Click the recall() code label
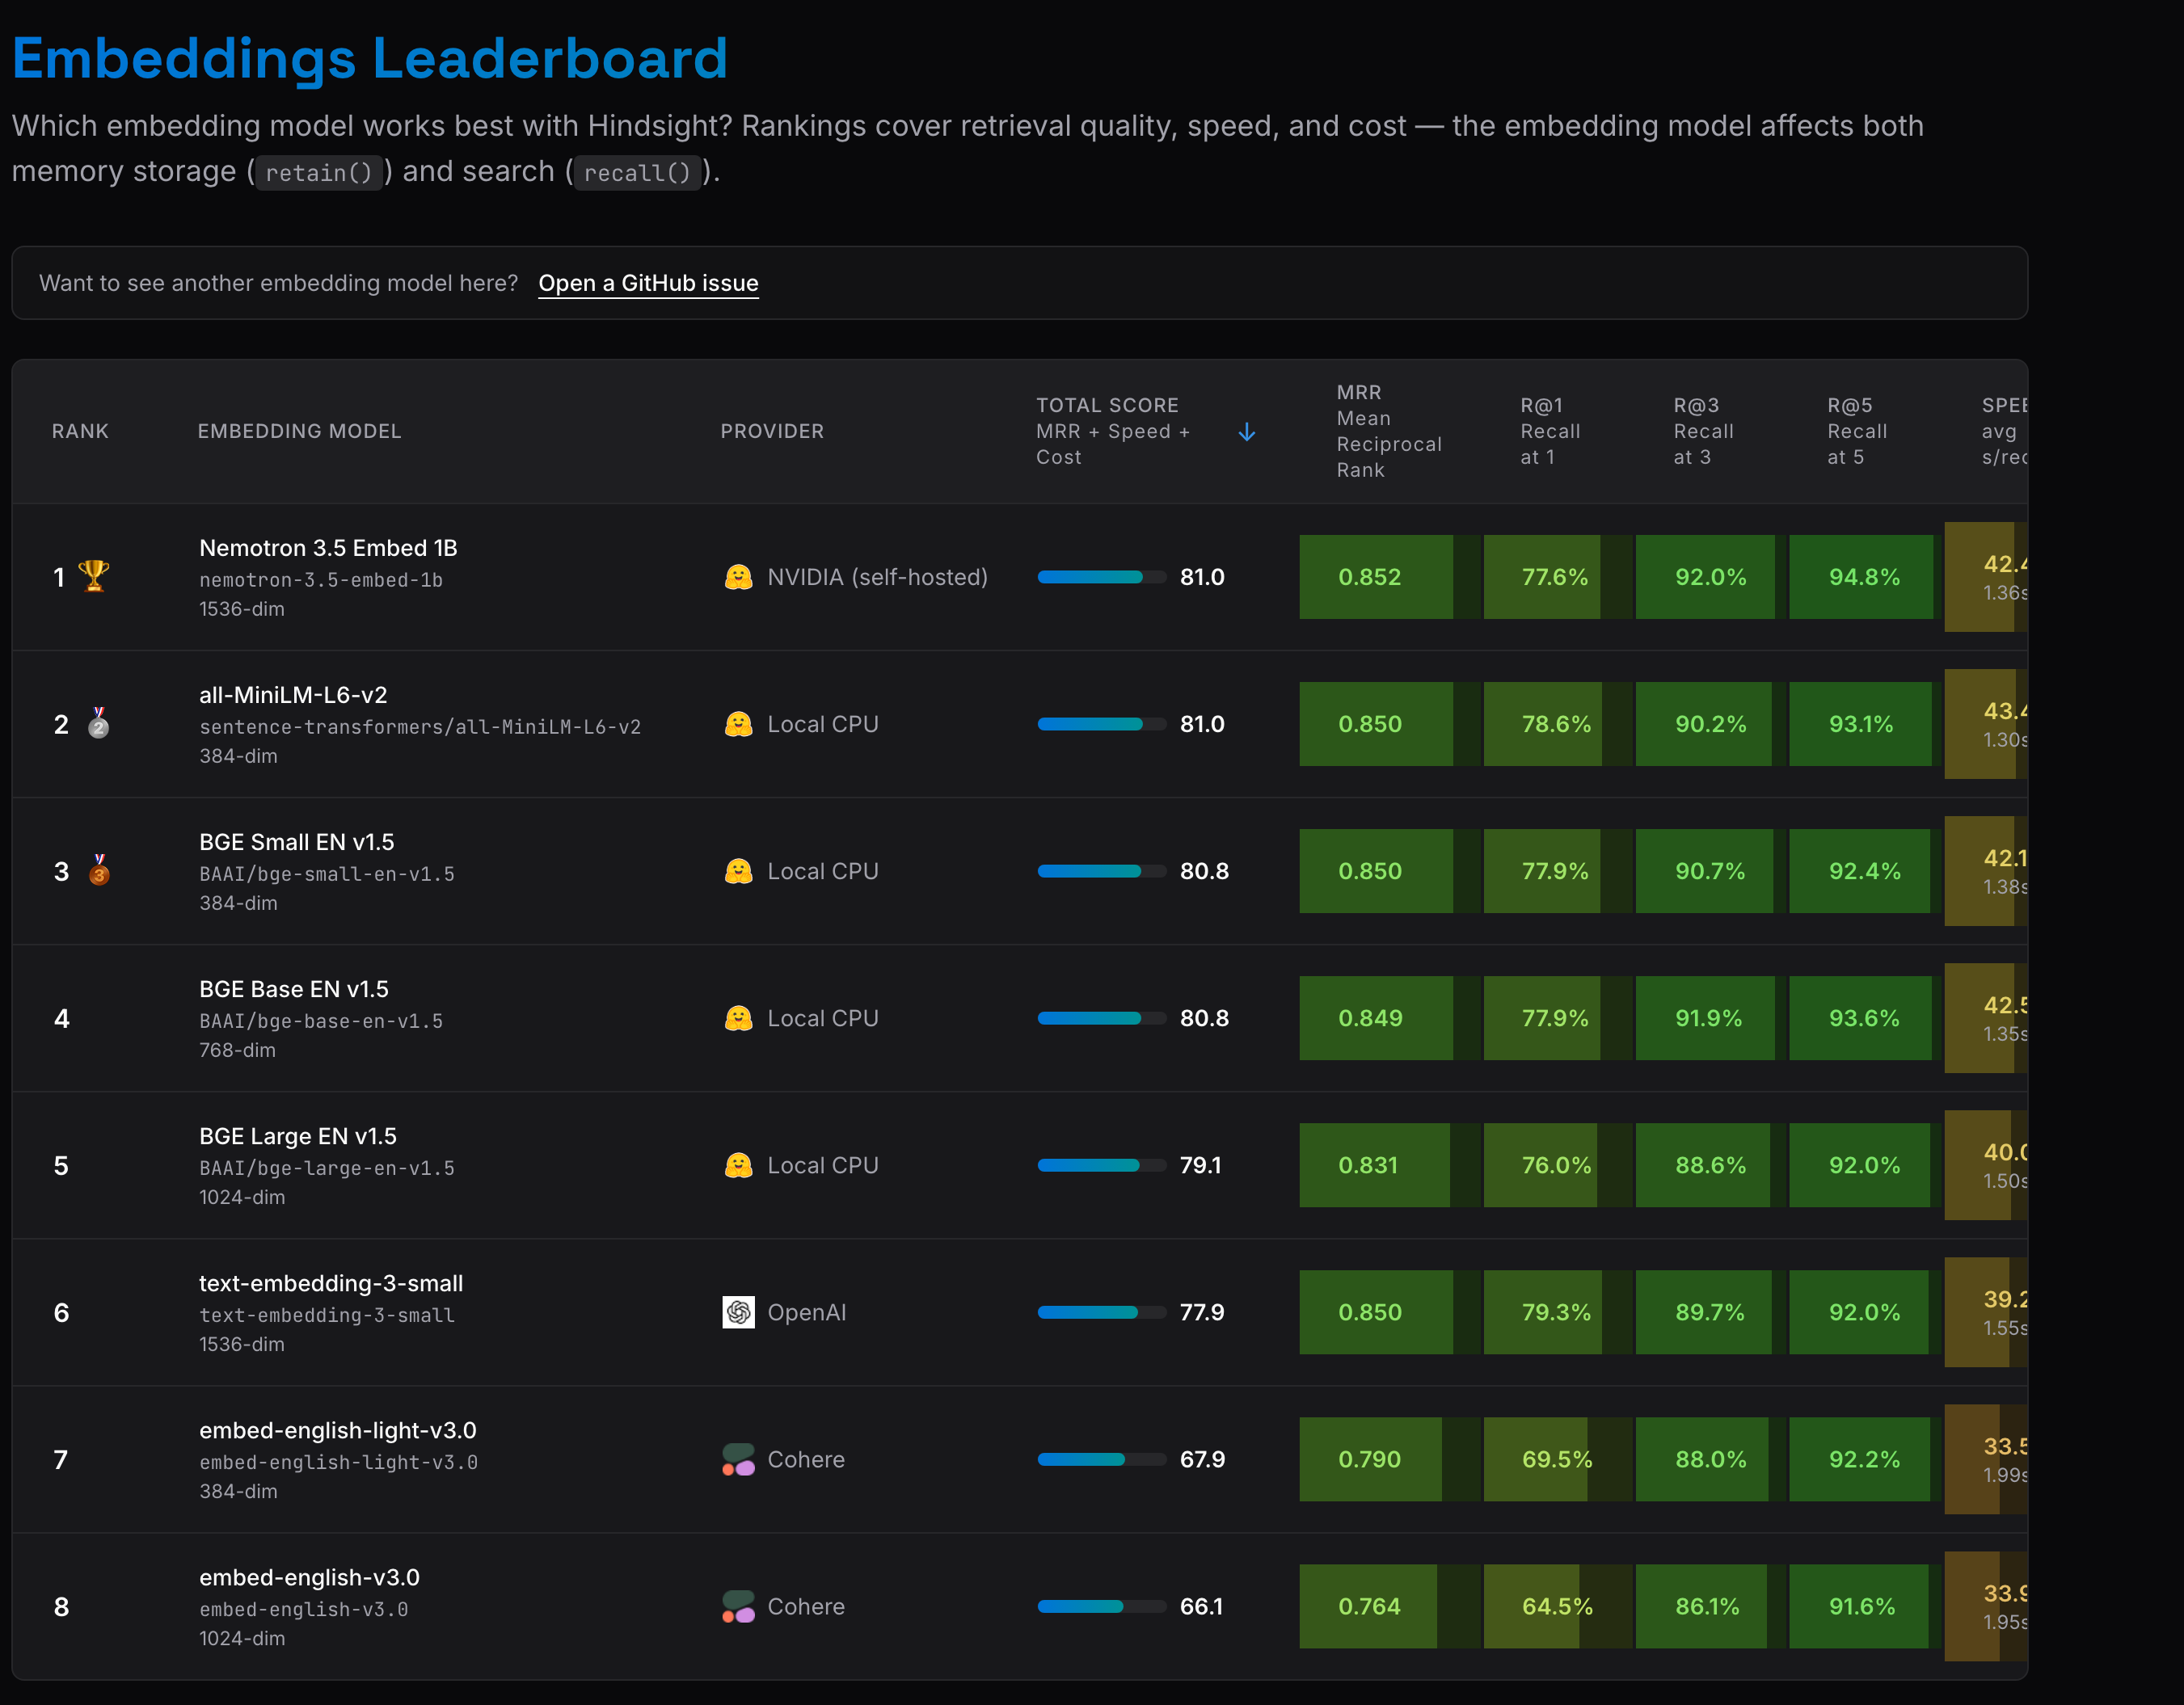This screenshot has height=1705, width=2184. pyautogui.click(x=637, y=173)
